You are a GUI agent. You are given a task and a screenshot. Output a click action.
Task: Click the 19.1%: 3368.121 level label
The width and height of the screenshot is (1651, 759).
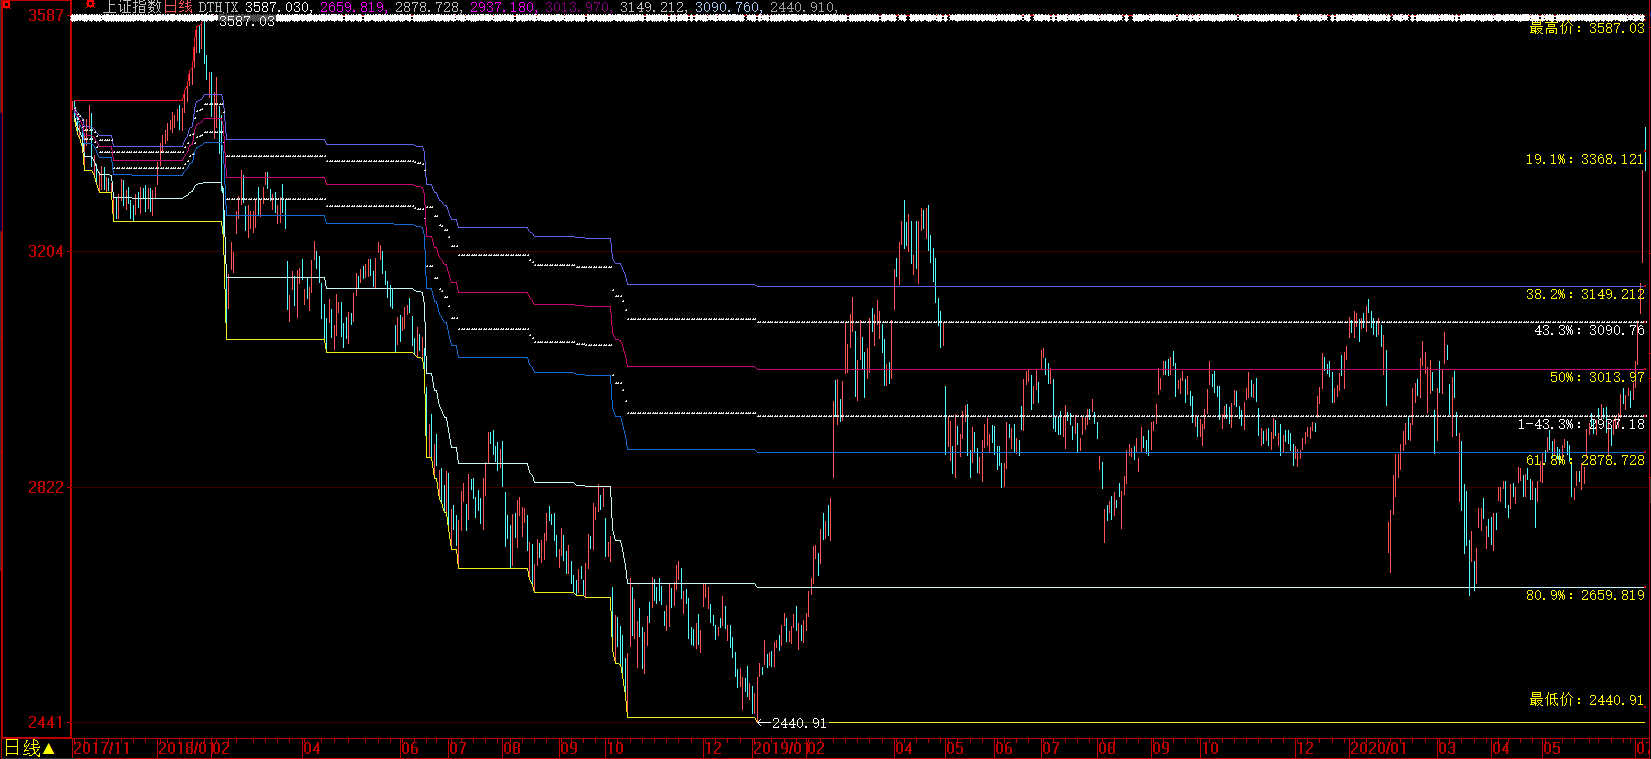[x=1584, y=159]
